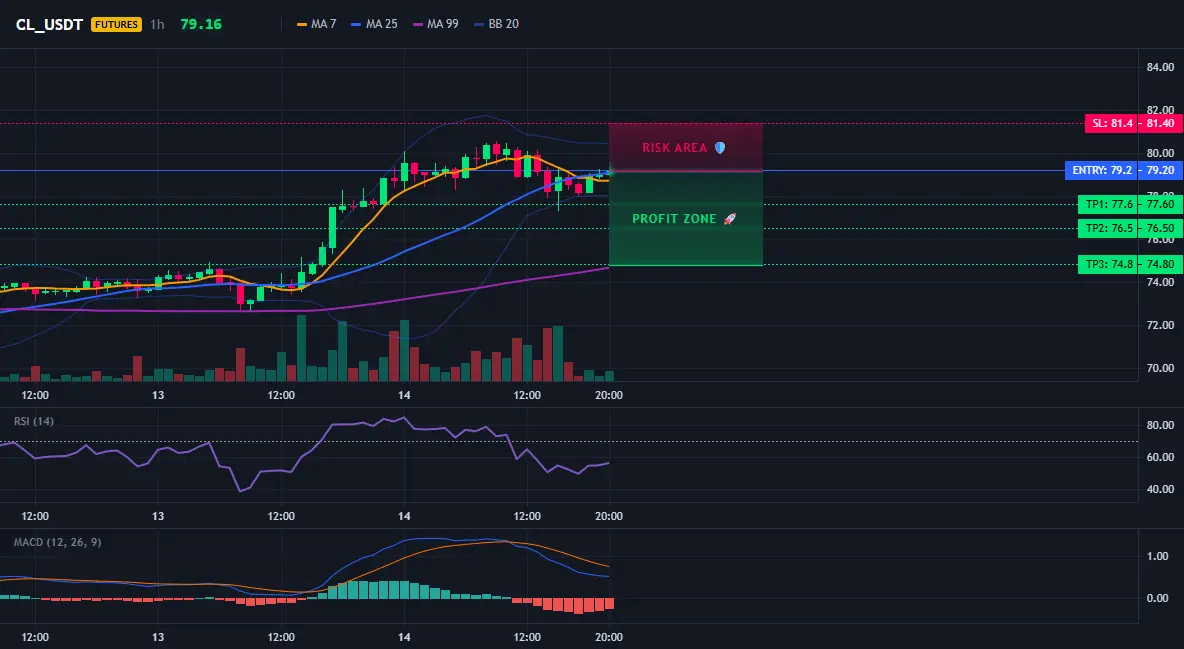Viewport: 1184px width, 649px height.
Task: Click the CL_USDT symbol name
Action: [x=49, y=24]
